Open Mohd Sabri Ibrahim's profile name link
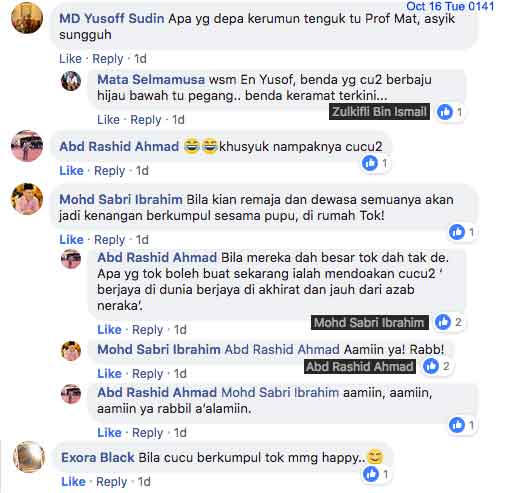 [121, 199]
